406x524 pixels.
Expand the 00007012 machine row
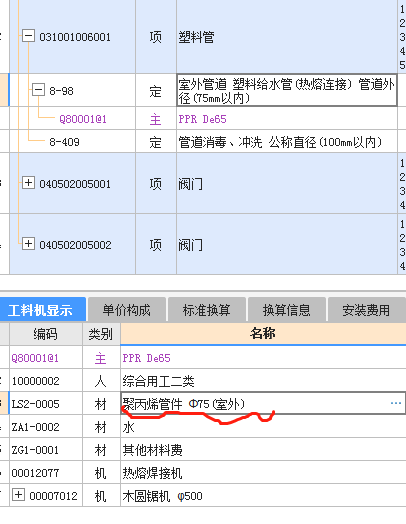(x=18, y=495)
